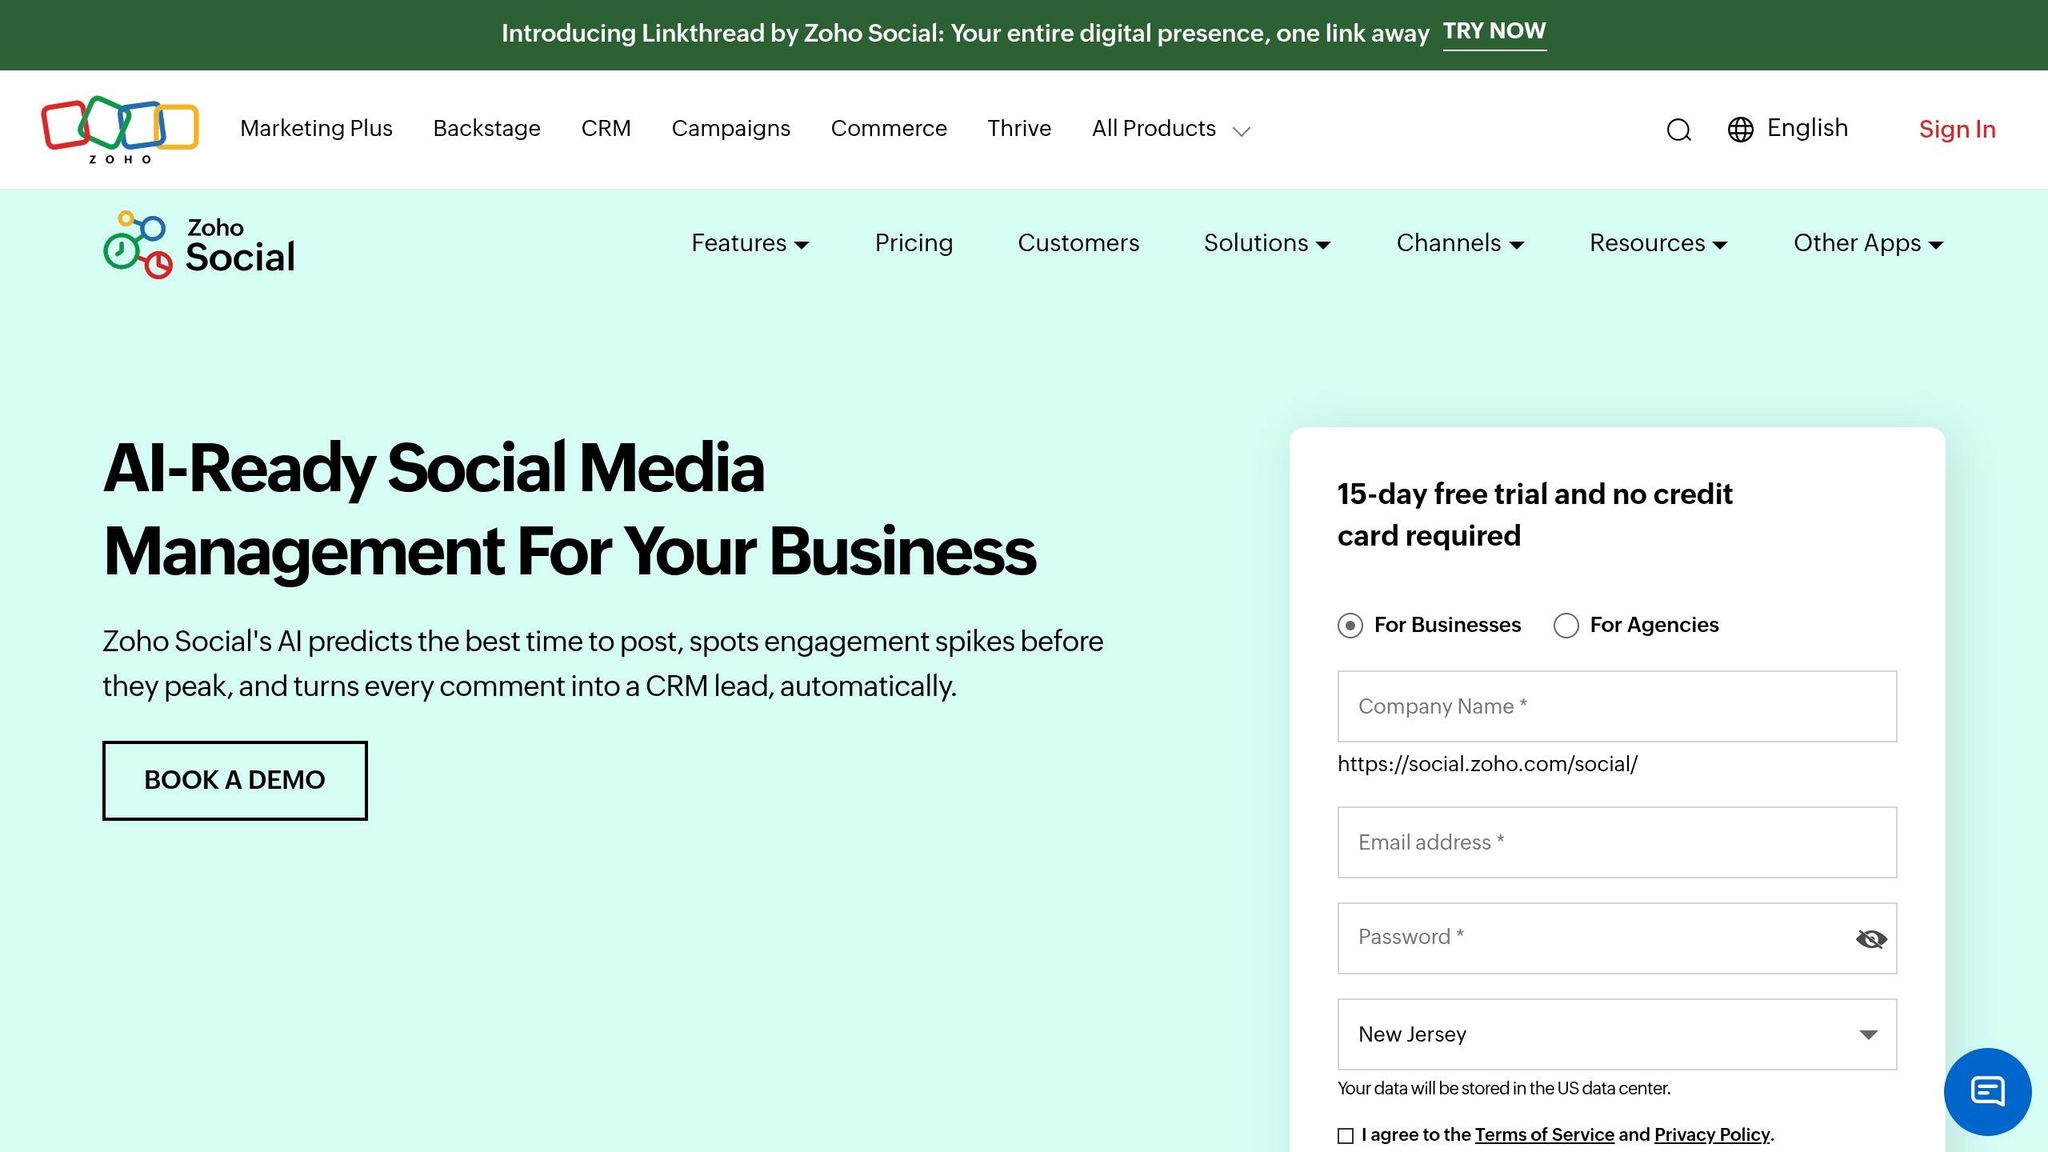
Task: Toggle password visibility eye icon
Action: click(1871, 938)
